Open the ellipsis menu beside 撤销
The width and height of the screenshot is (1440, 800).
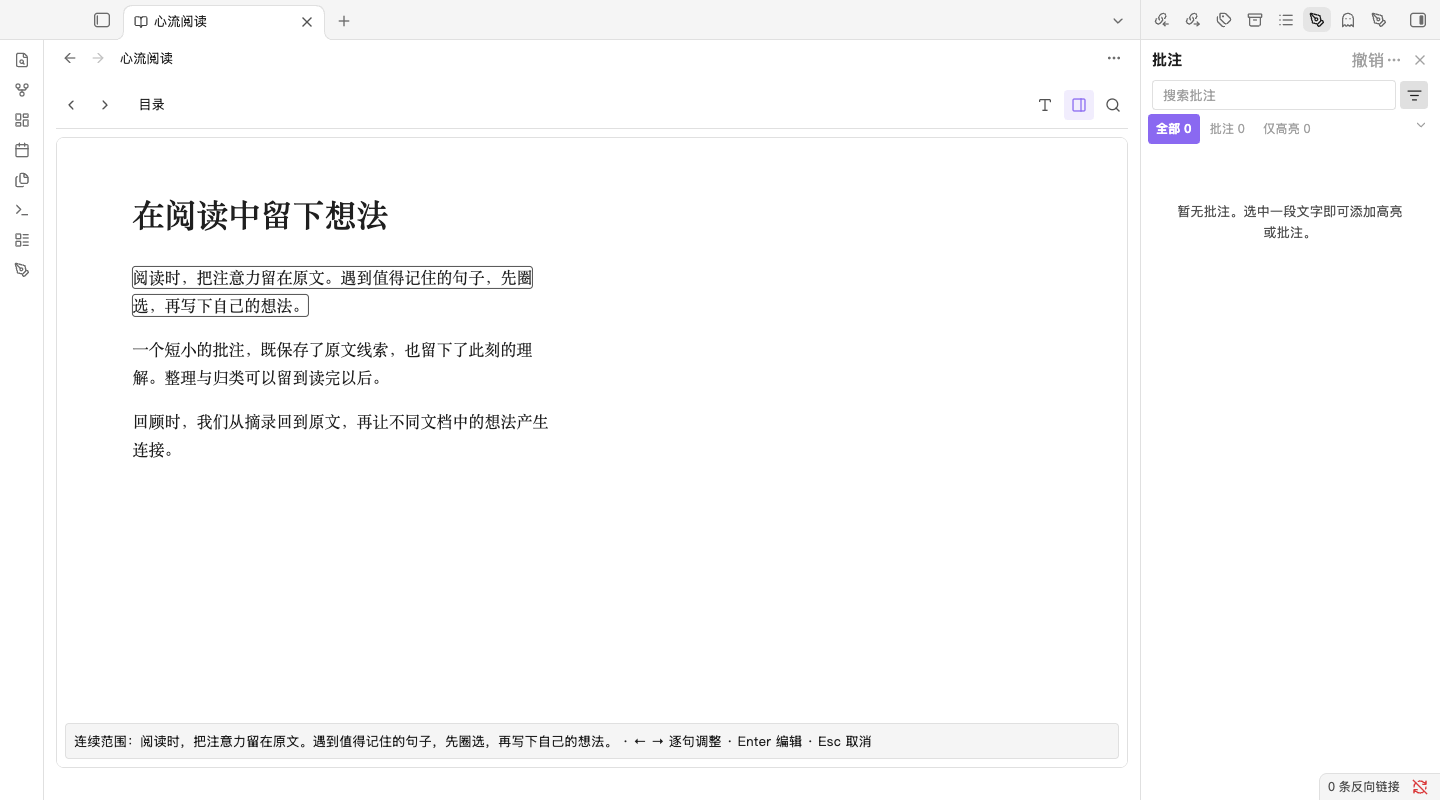1394,60
